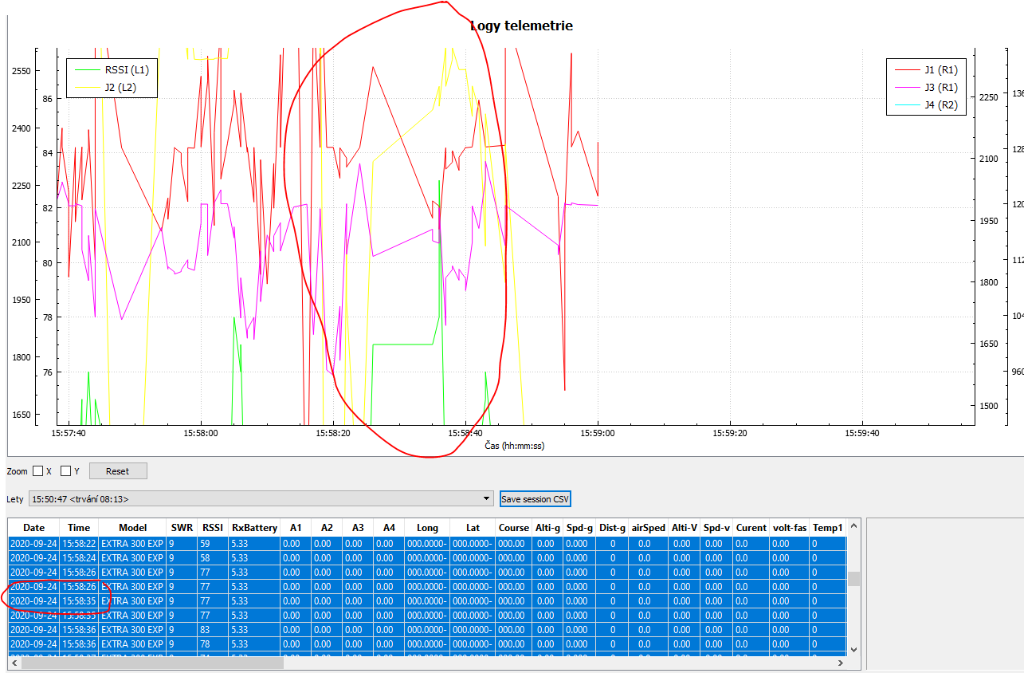Click the J4 (R2) legend entry

coord(940,104)
